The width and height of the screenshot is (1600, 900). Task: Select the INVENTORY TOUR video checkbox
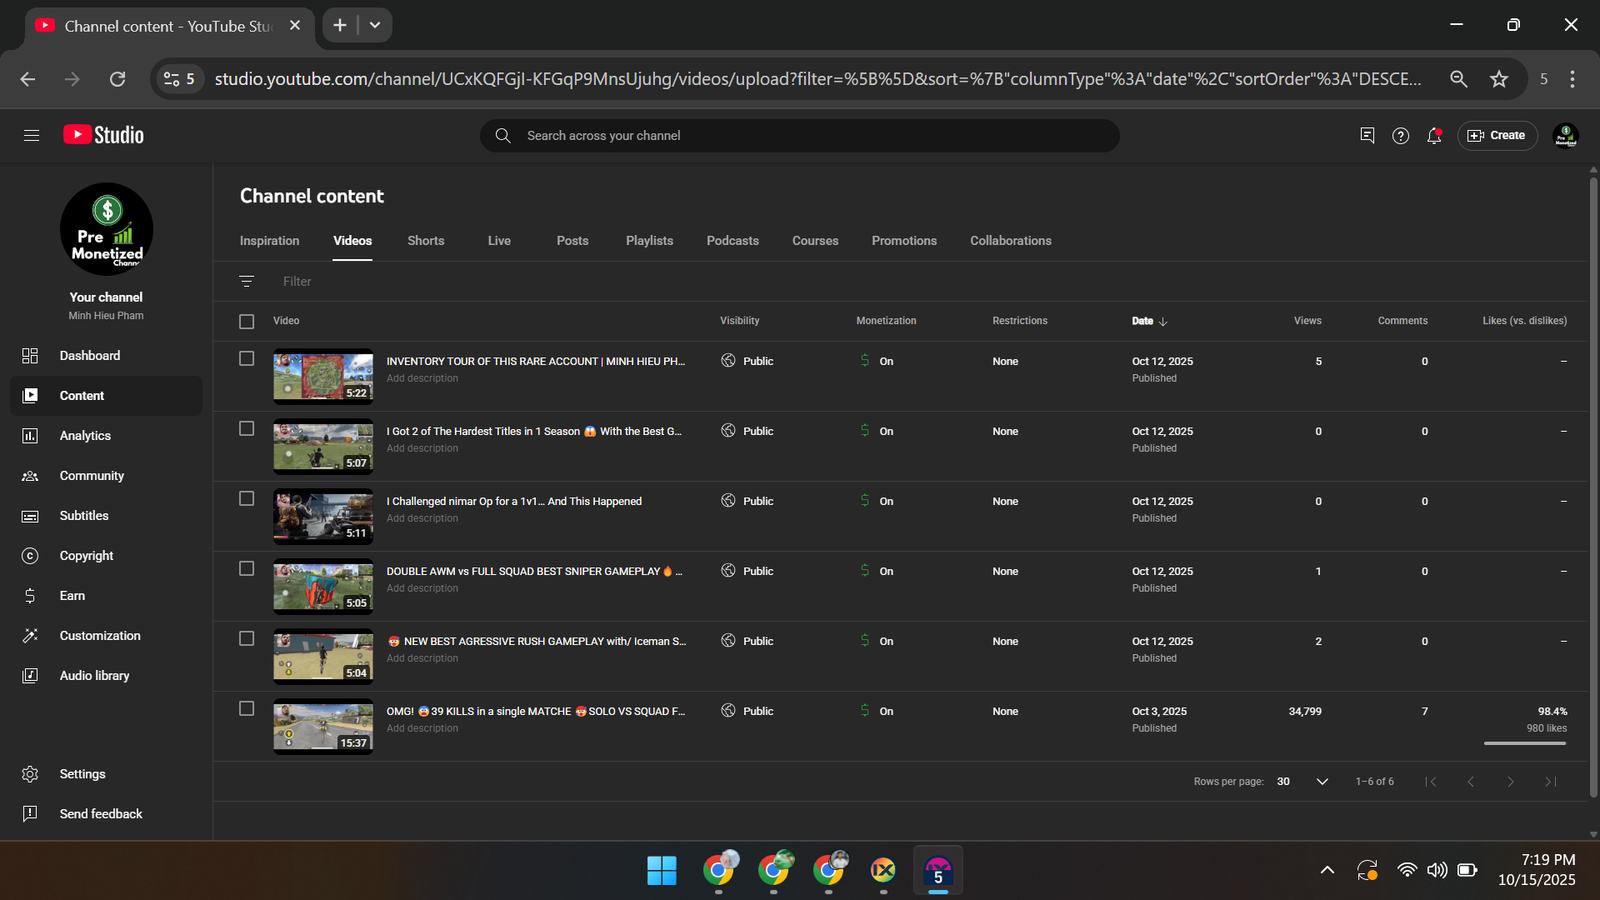247,359
